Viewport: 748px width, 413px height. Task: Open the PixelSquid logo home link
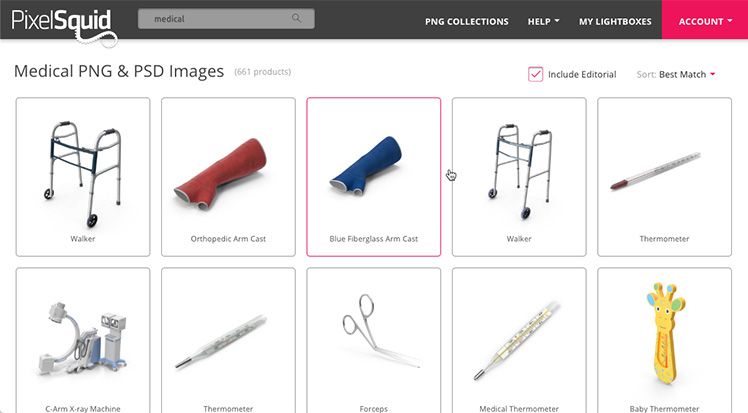pos(64,26)
